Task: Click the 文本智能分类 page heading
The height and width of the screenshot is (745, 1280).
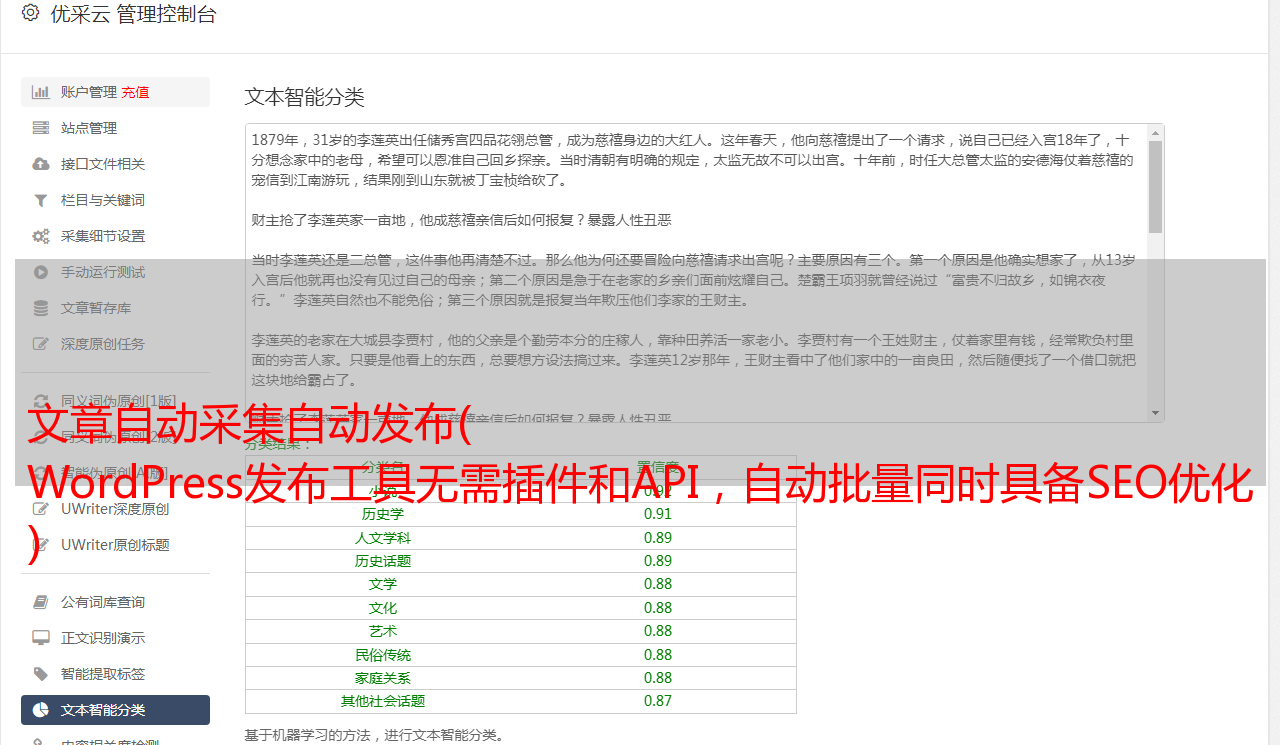Action: click(304, 97)
